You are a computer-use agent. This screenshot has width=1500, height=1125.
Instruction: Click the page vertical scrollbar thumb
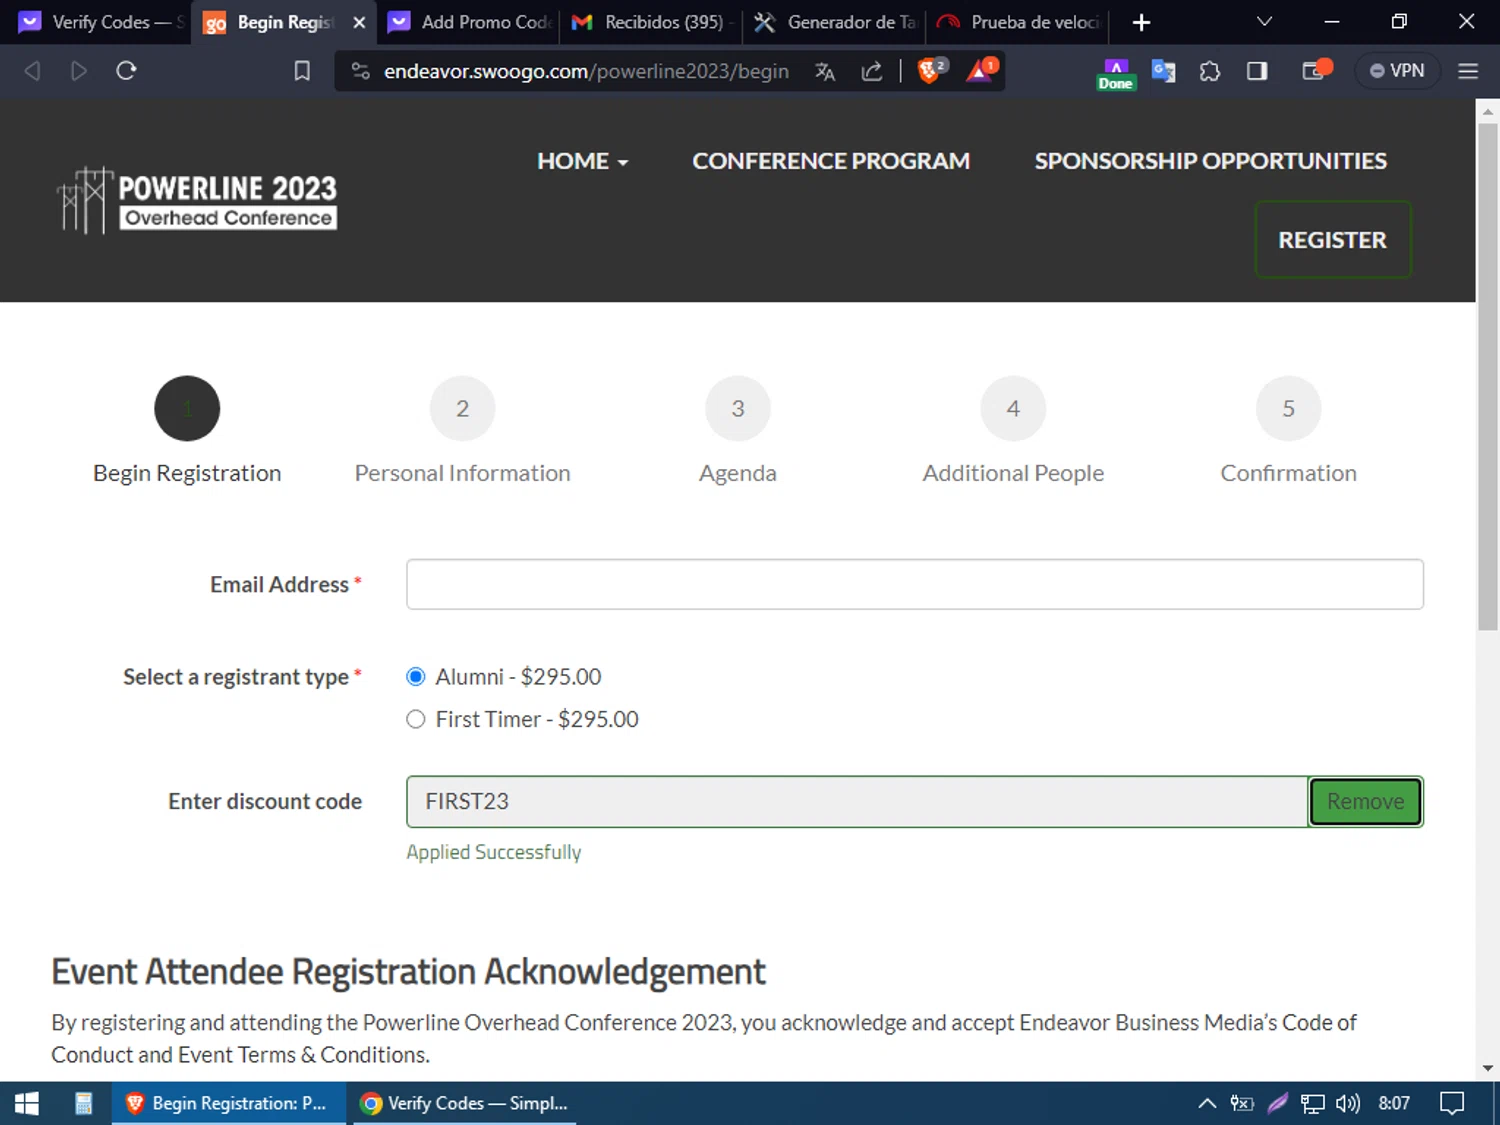tap(1488, 376)
